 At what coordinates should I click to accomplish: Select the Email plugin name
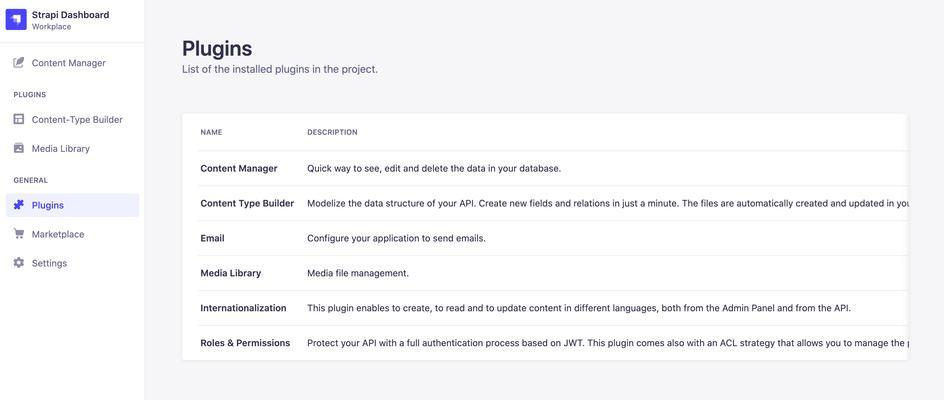tap(213, 238)
